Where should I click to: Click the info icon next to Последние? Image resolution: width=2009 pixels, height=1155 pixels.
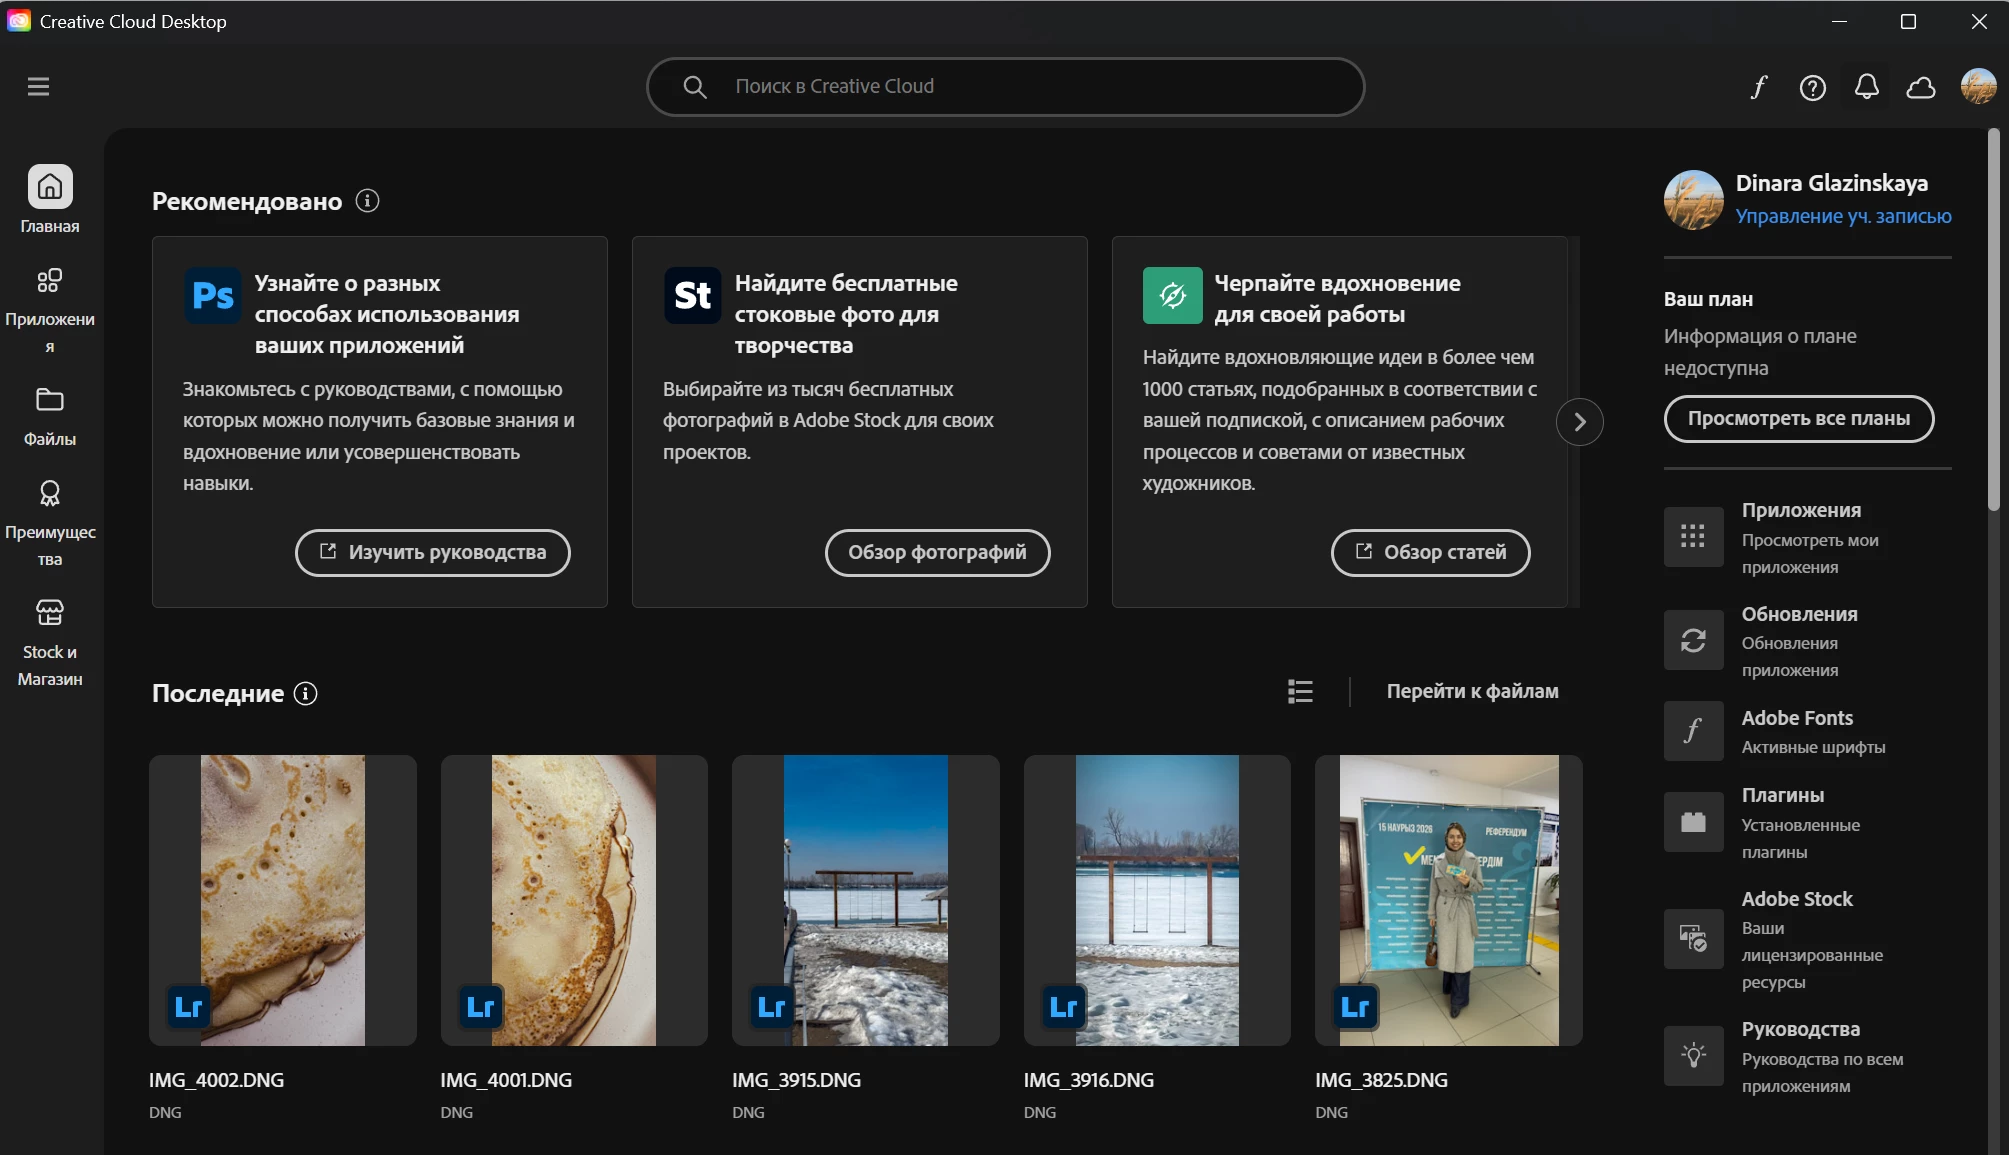point(306,693)
